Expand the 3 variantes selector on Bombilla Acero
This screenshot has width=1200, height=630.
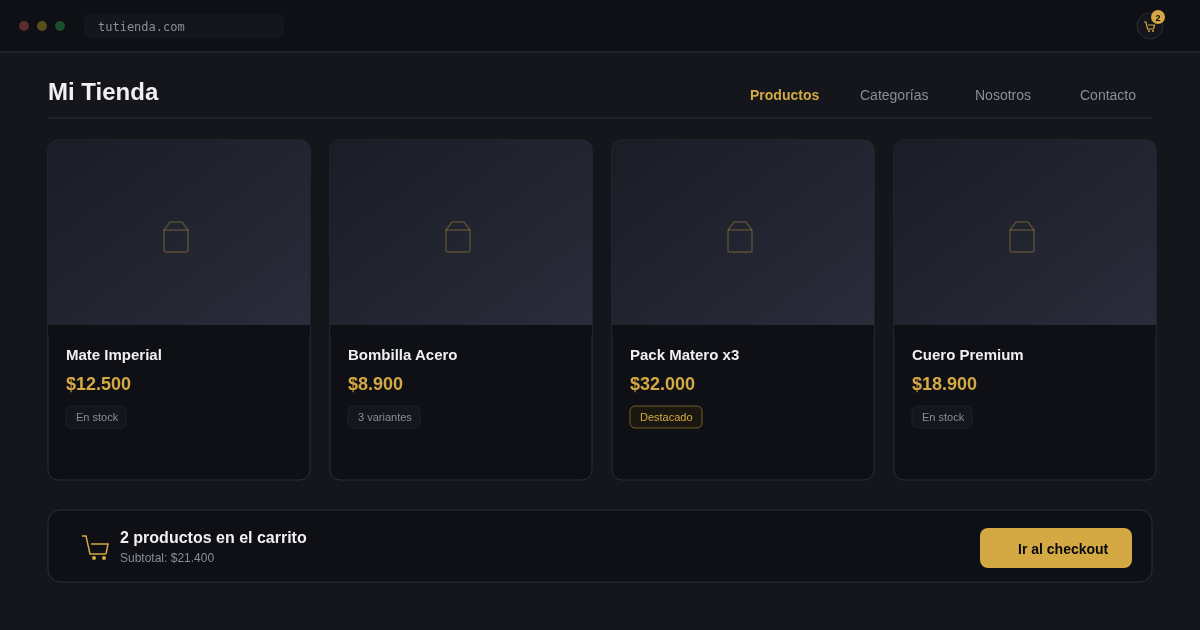[384, 417]
